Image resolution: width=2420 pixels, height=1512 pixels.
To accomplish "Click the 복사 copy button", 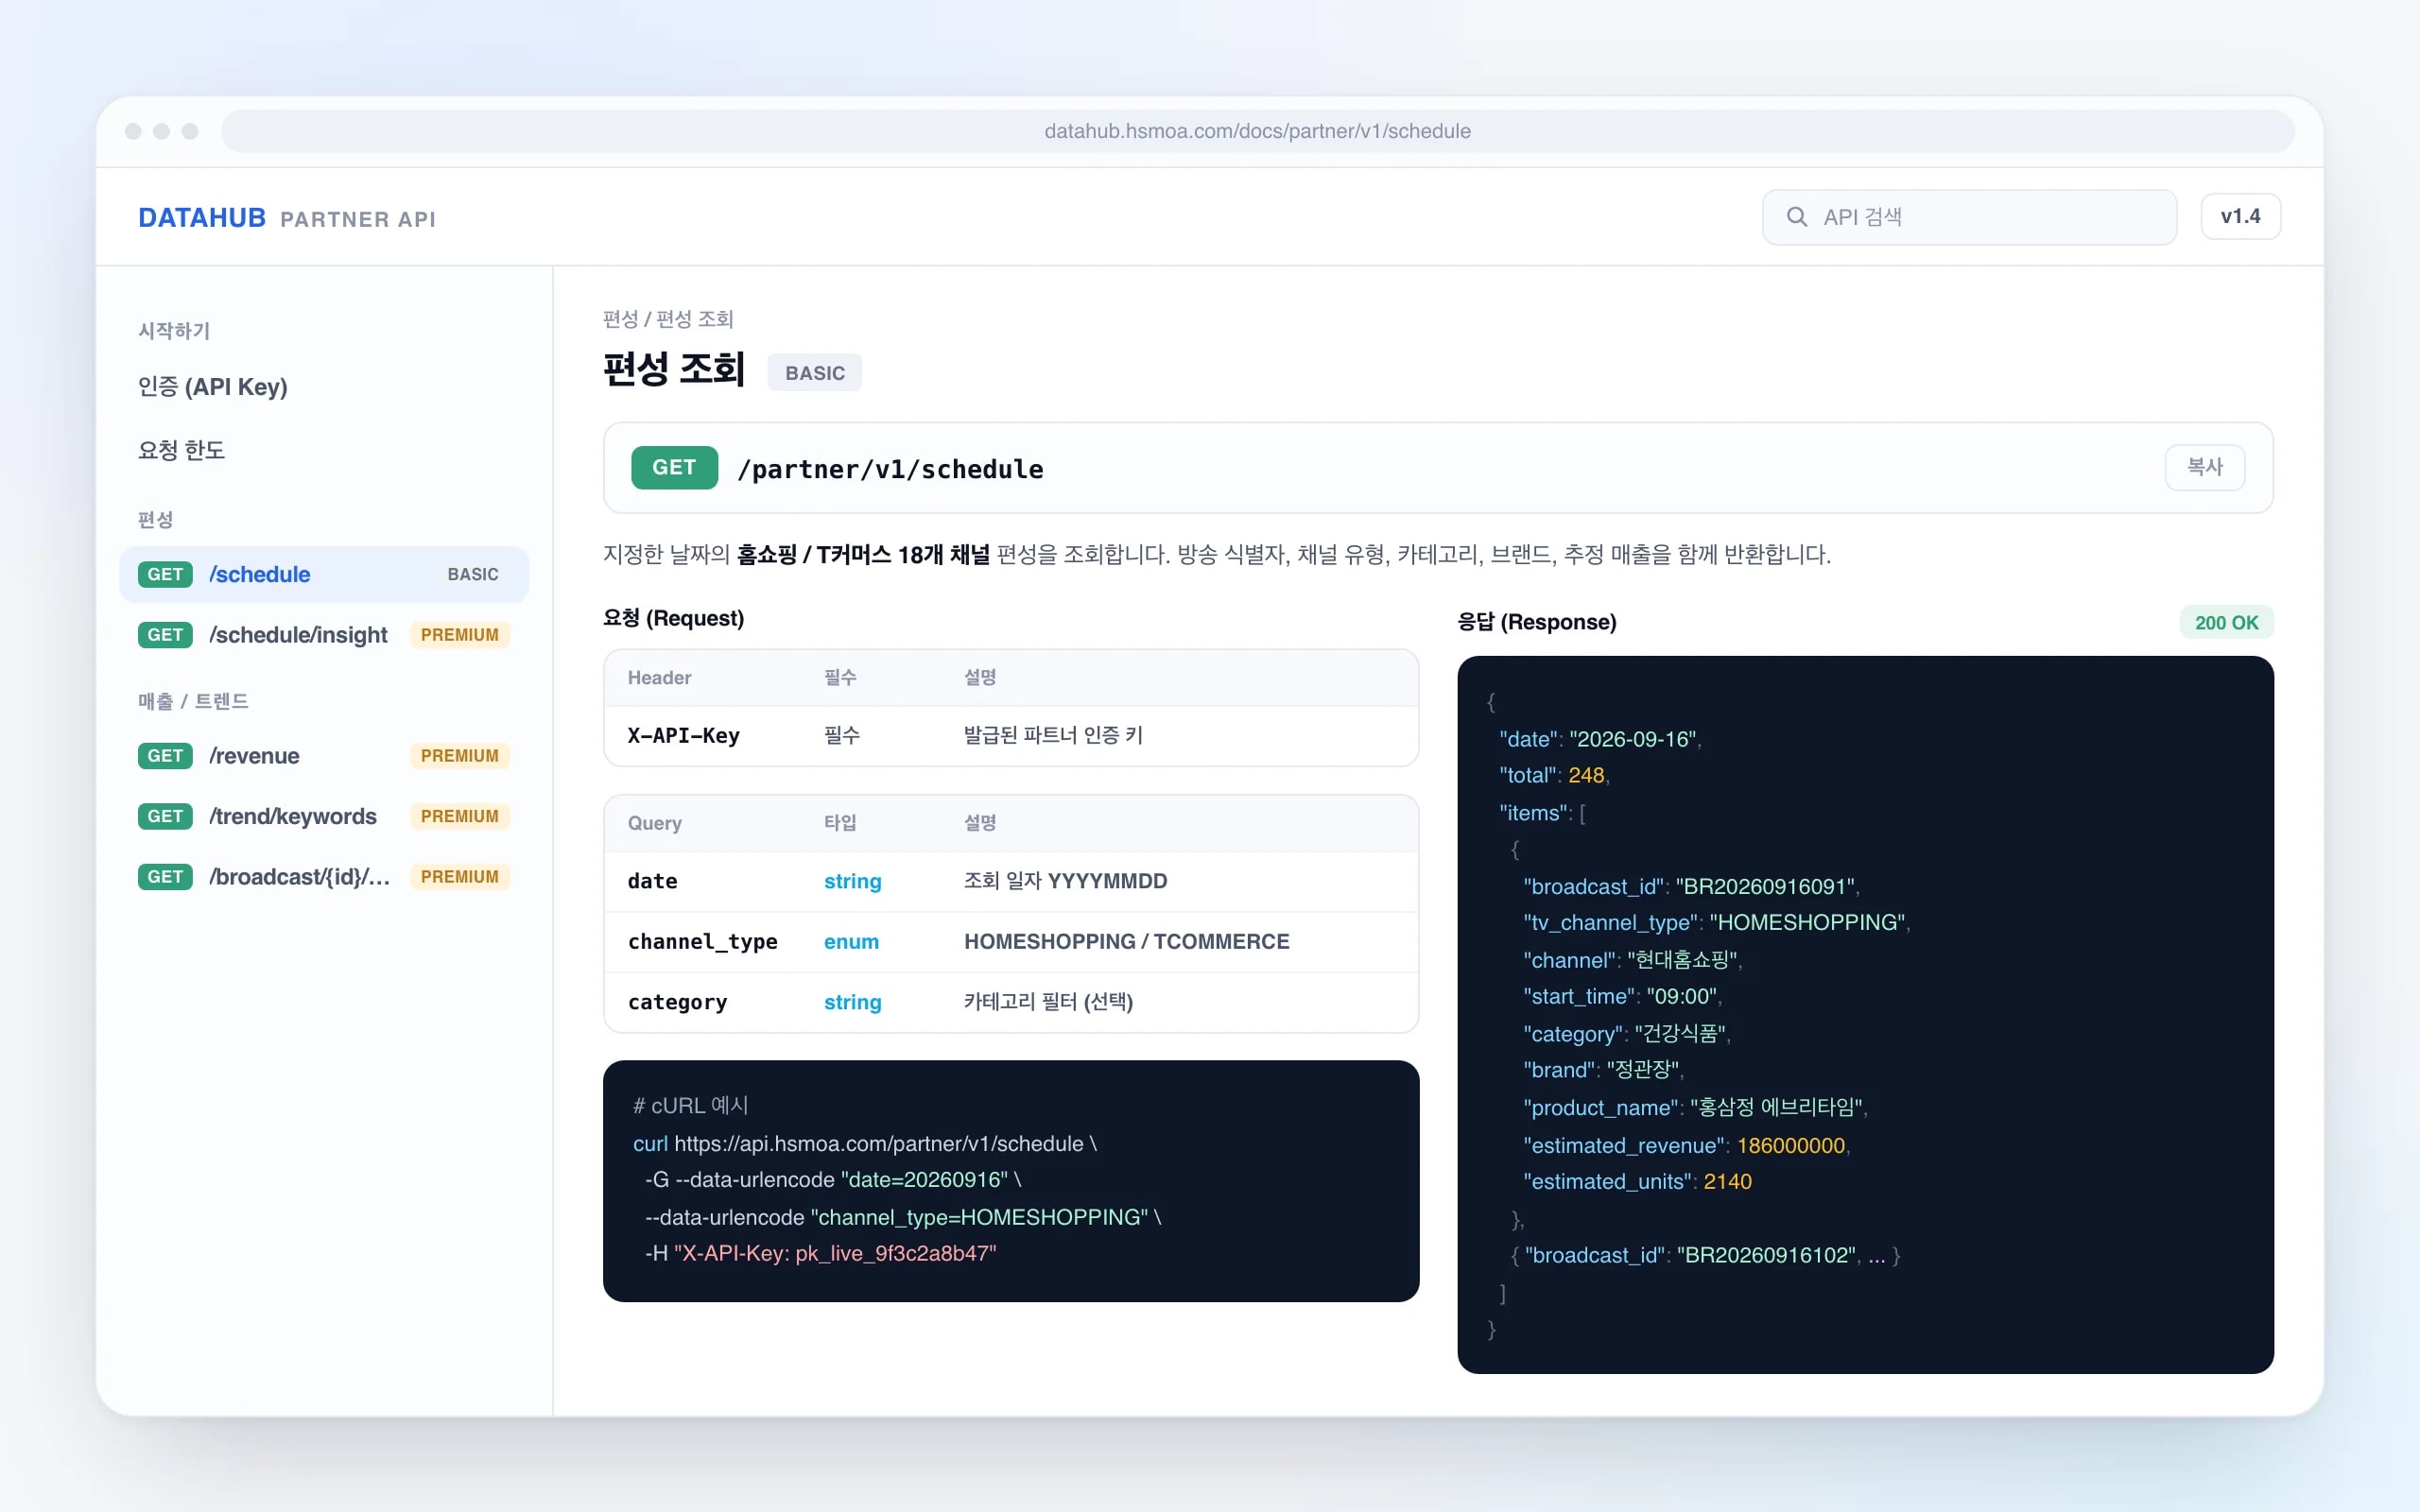I will [2204, 467].
